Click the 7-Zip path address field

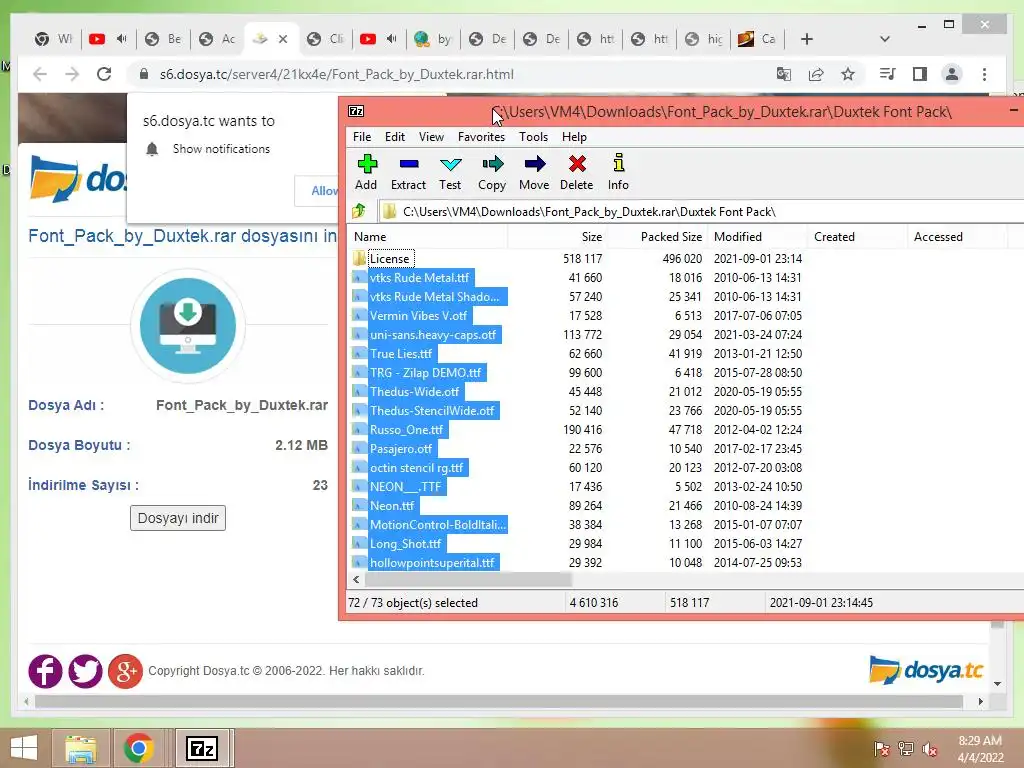(x=699, y=212)
